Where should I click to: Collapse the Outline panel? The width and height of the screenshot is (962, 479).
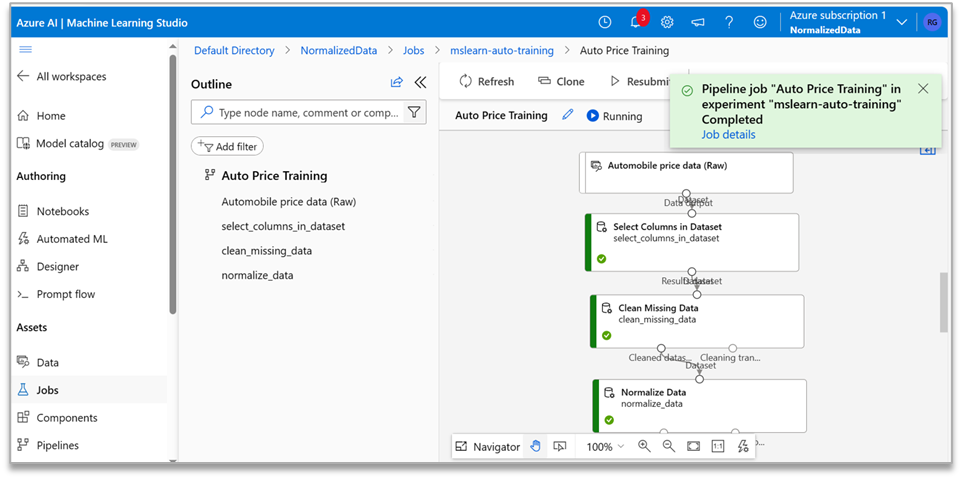coord(420,83)
